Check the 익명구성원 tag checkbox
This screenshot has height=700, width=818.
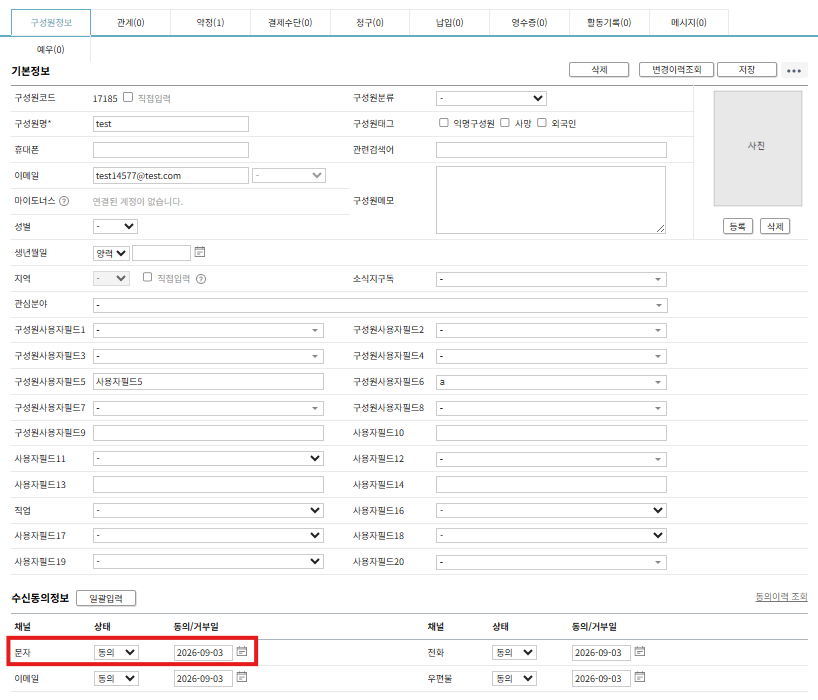443,123
